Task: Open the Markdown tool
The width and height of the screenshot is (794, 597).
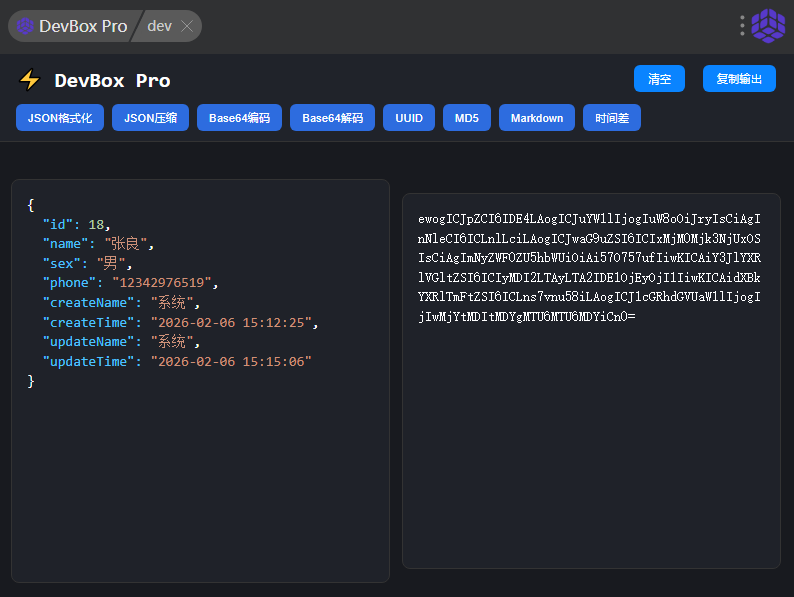Action: click(x=537, y=118)
